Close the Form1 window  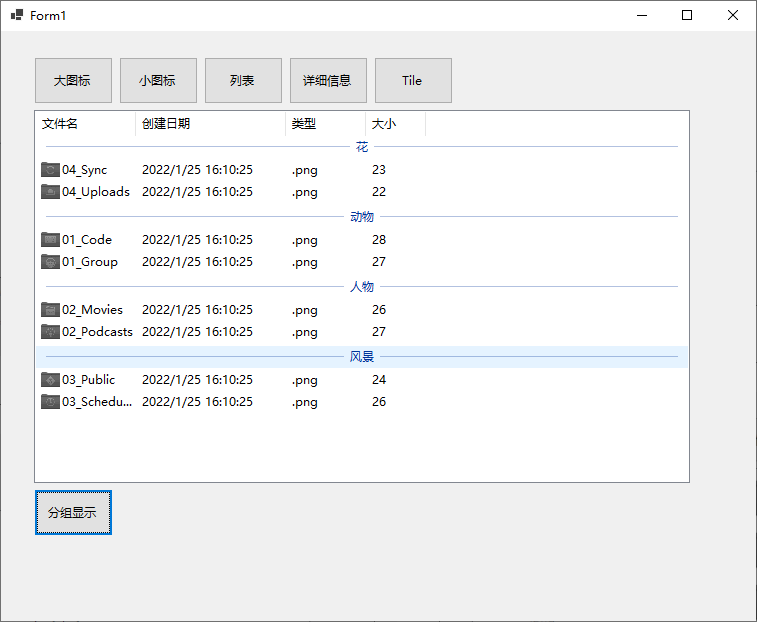tap(733, 15)
